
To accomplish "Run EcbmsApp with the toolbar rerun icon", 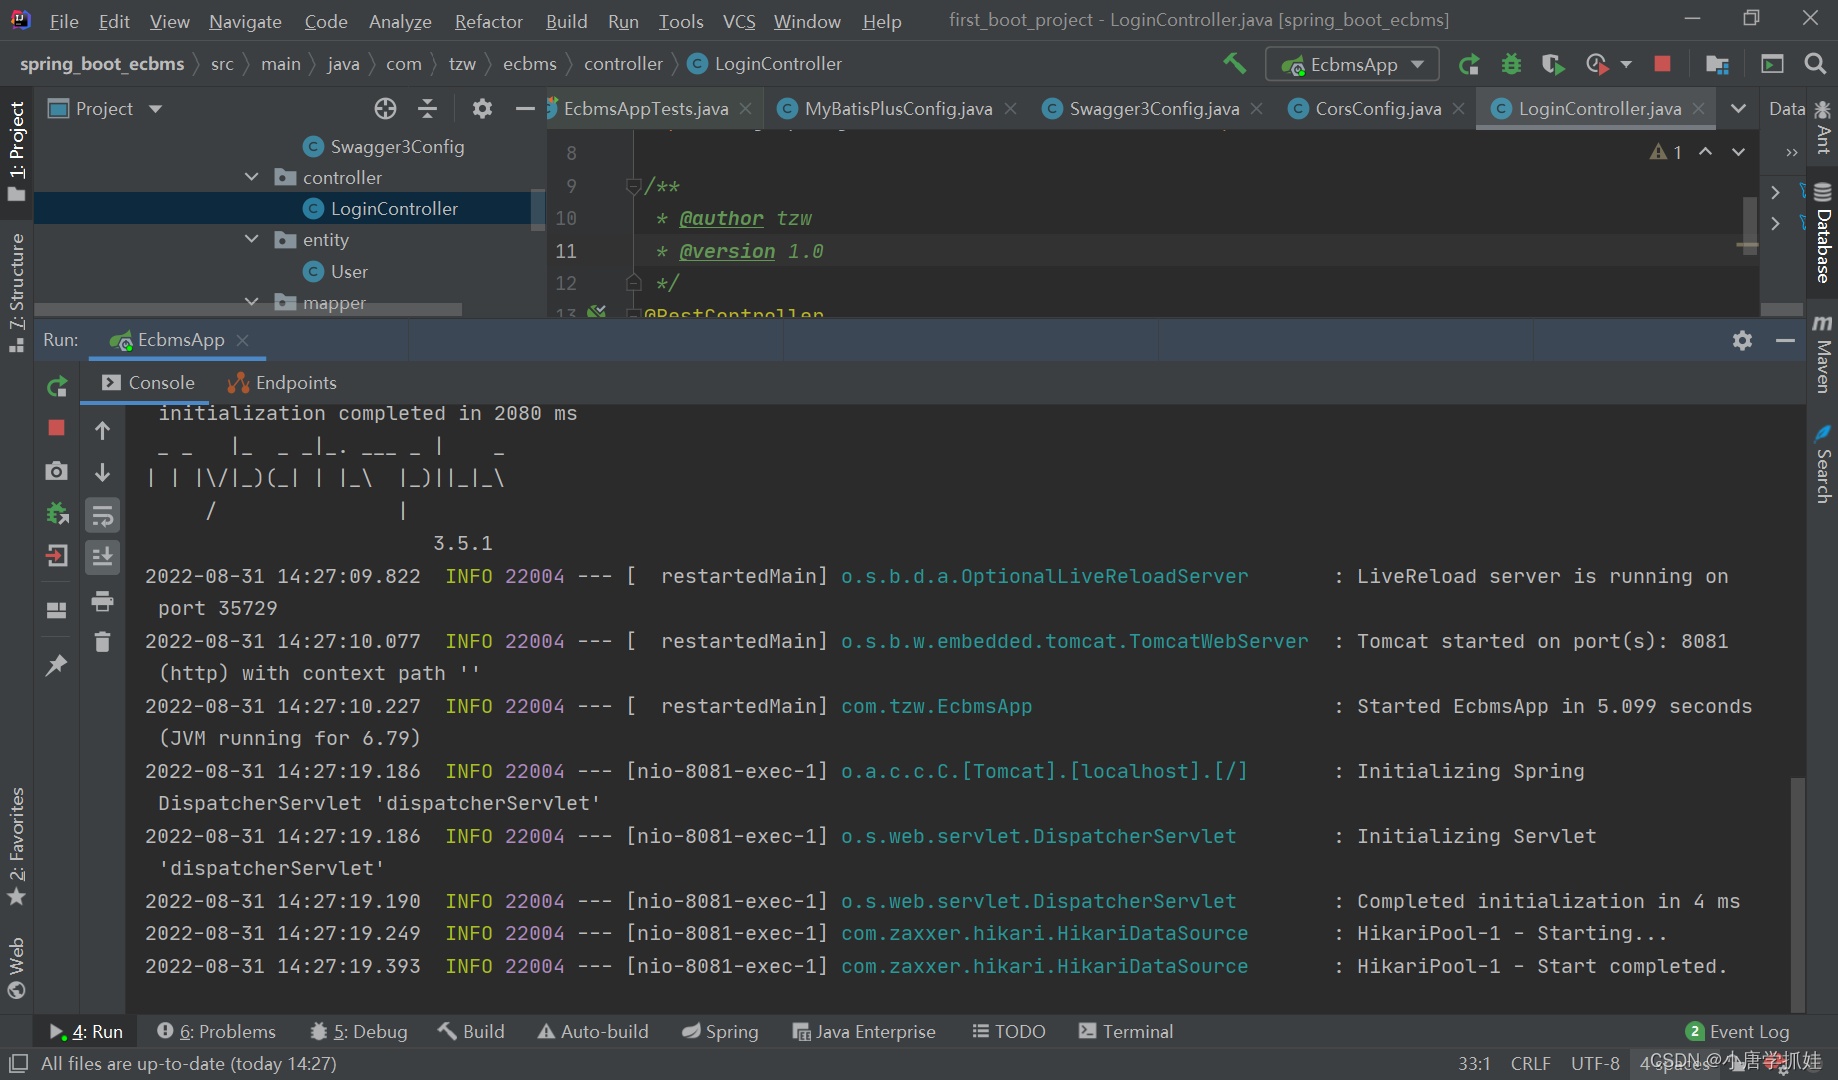I will click(x=1469, y=64).
